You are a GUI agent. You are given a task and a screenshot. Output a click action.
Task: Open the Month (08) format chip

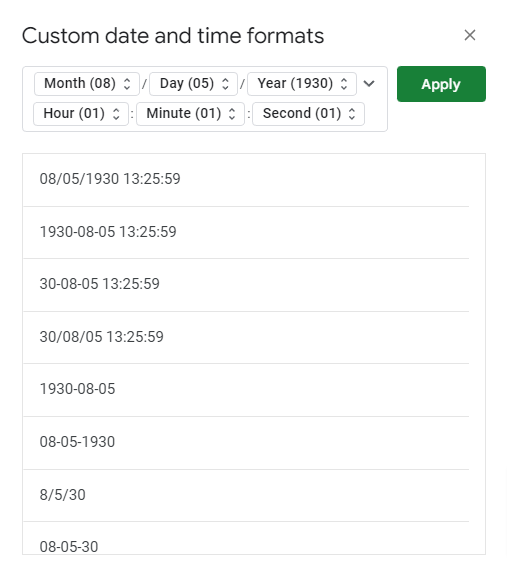(x=87, y=84)
